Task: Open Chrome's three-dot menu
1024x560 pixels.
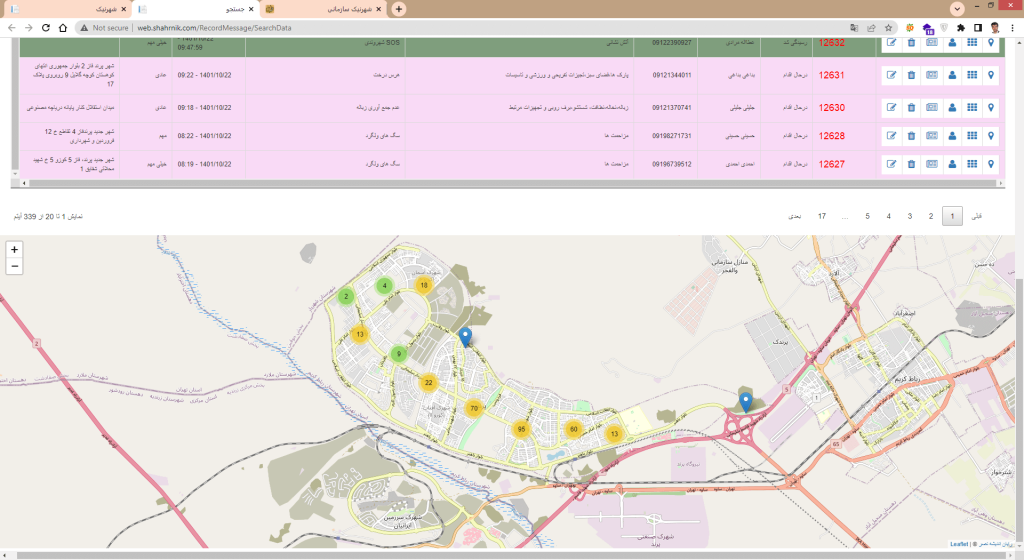Action: click(x=1012, y=28)
